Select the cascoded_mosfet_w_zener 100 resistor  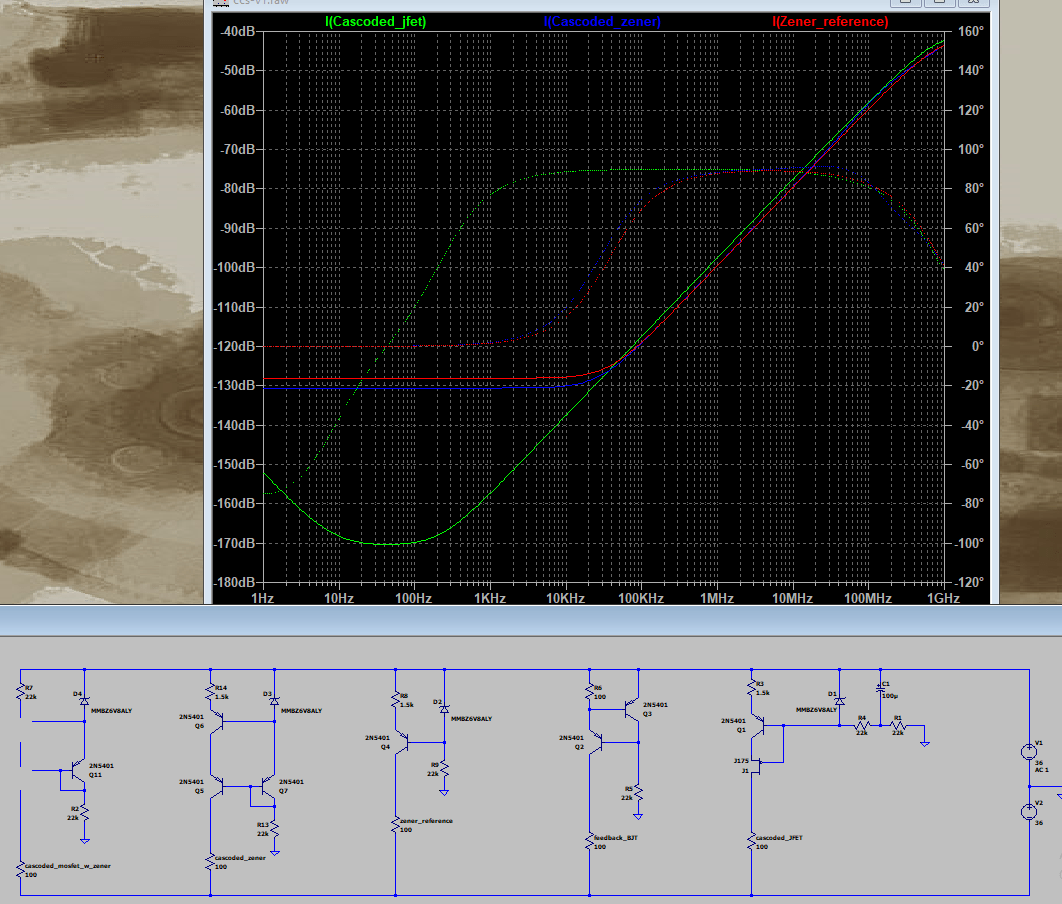[x=21, y=870]
